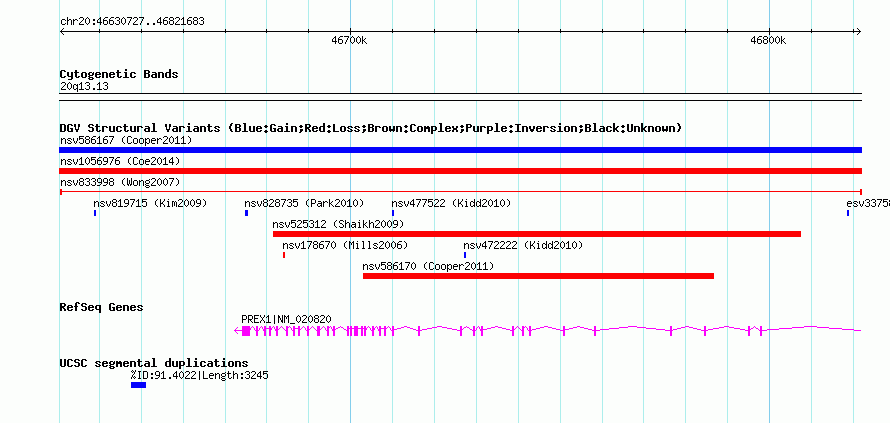Image resolution: width=890 pixels, height=423 pixels.
Task: Click the UCSC segmental duplications track title
Action: point(154,363)
